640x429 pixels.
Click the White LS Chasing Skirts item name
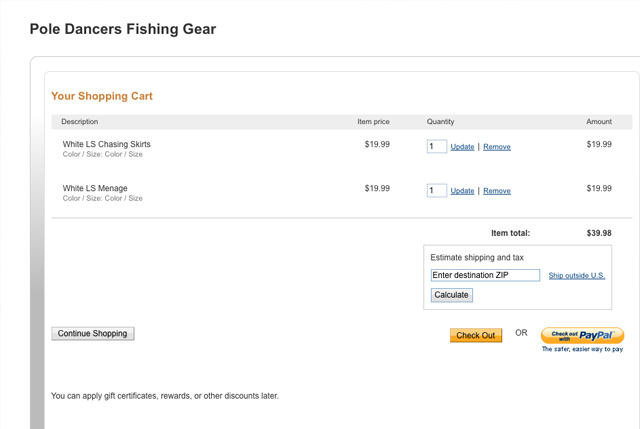pyautogui.click(x=107, y=144)
